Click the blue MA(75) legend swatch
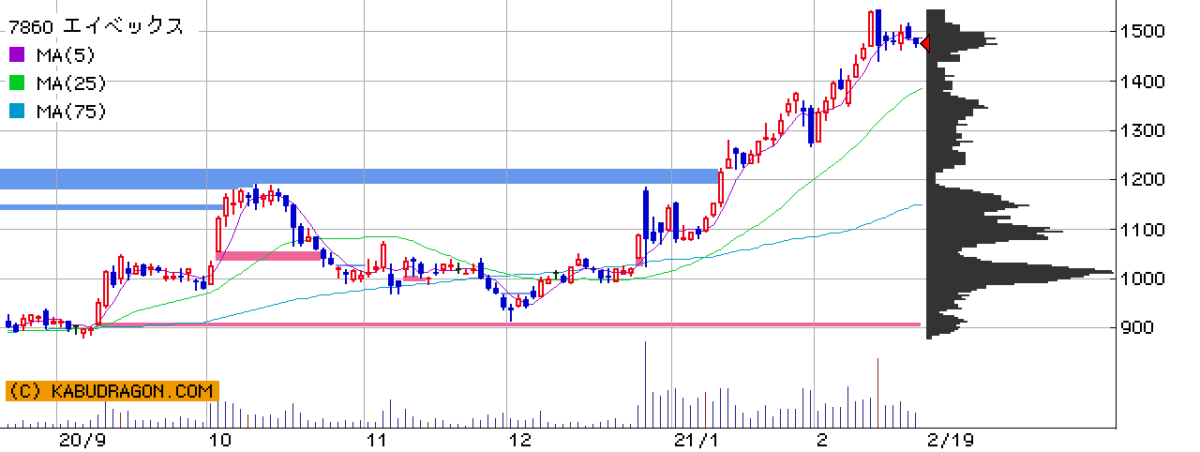1200x452 pixels. pos(17,111)
